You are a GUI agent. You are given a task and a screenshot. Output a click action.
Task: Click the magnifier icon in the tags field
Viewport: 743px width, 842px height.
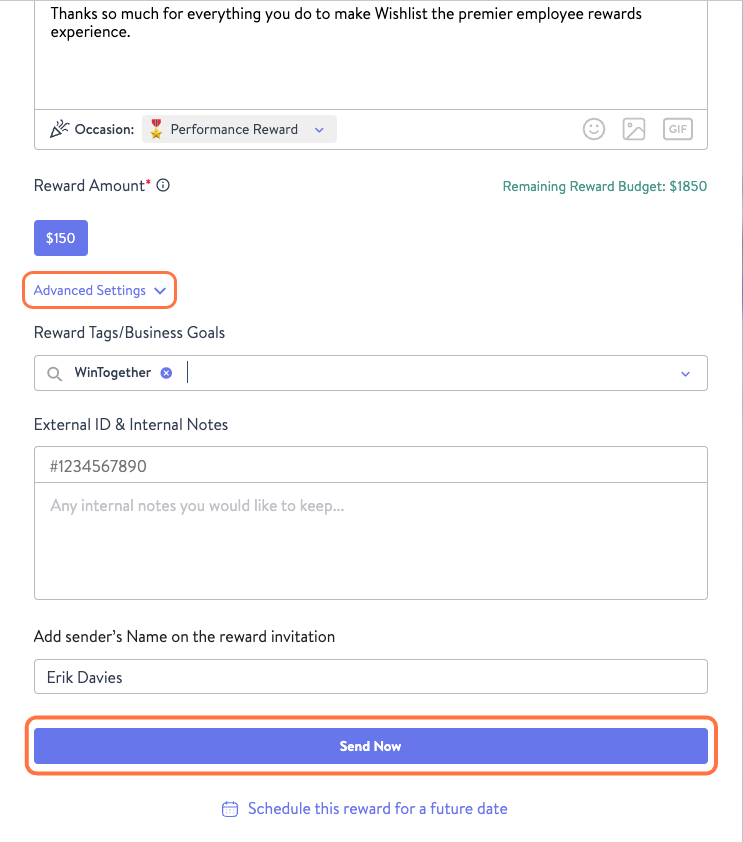(x=55, y=373)
